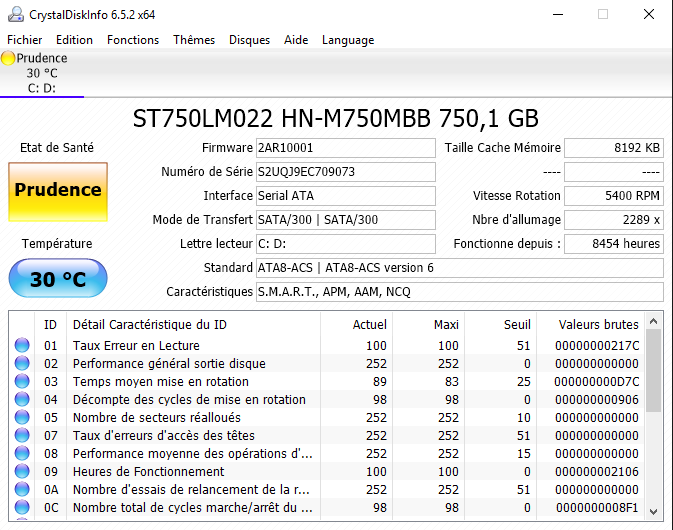The height and width of the screenshot is (530, 673).
Task: Click the disk title ST750LM022 HN-M750MBB
Action: tap(335, 118)
